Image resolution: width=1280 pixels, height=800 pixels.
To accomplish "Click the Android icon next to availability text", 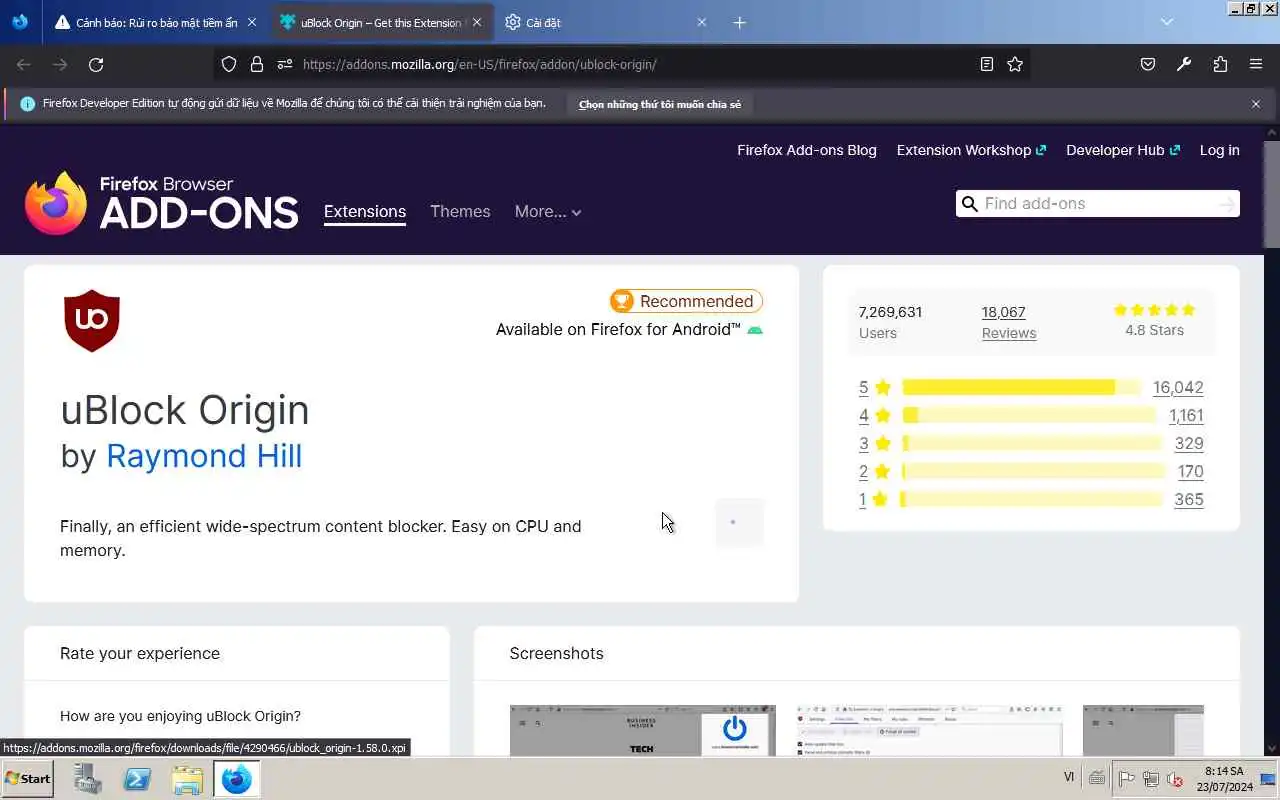I will click(x=755, y=330).
